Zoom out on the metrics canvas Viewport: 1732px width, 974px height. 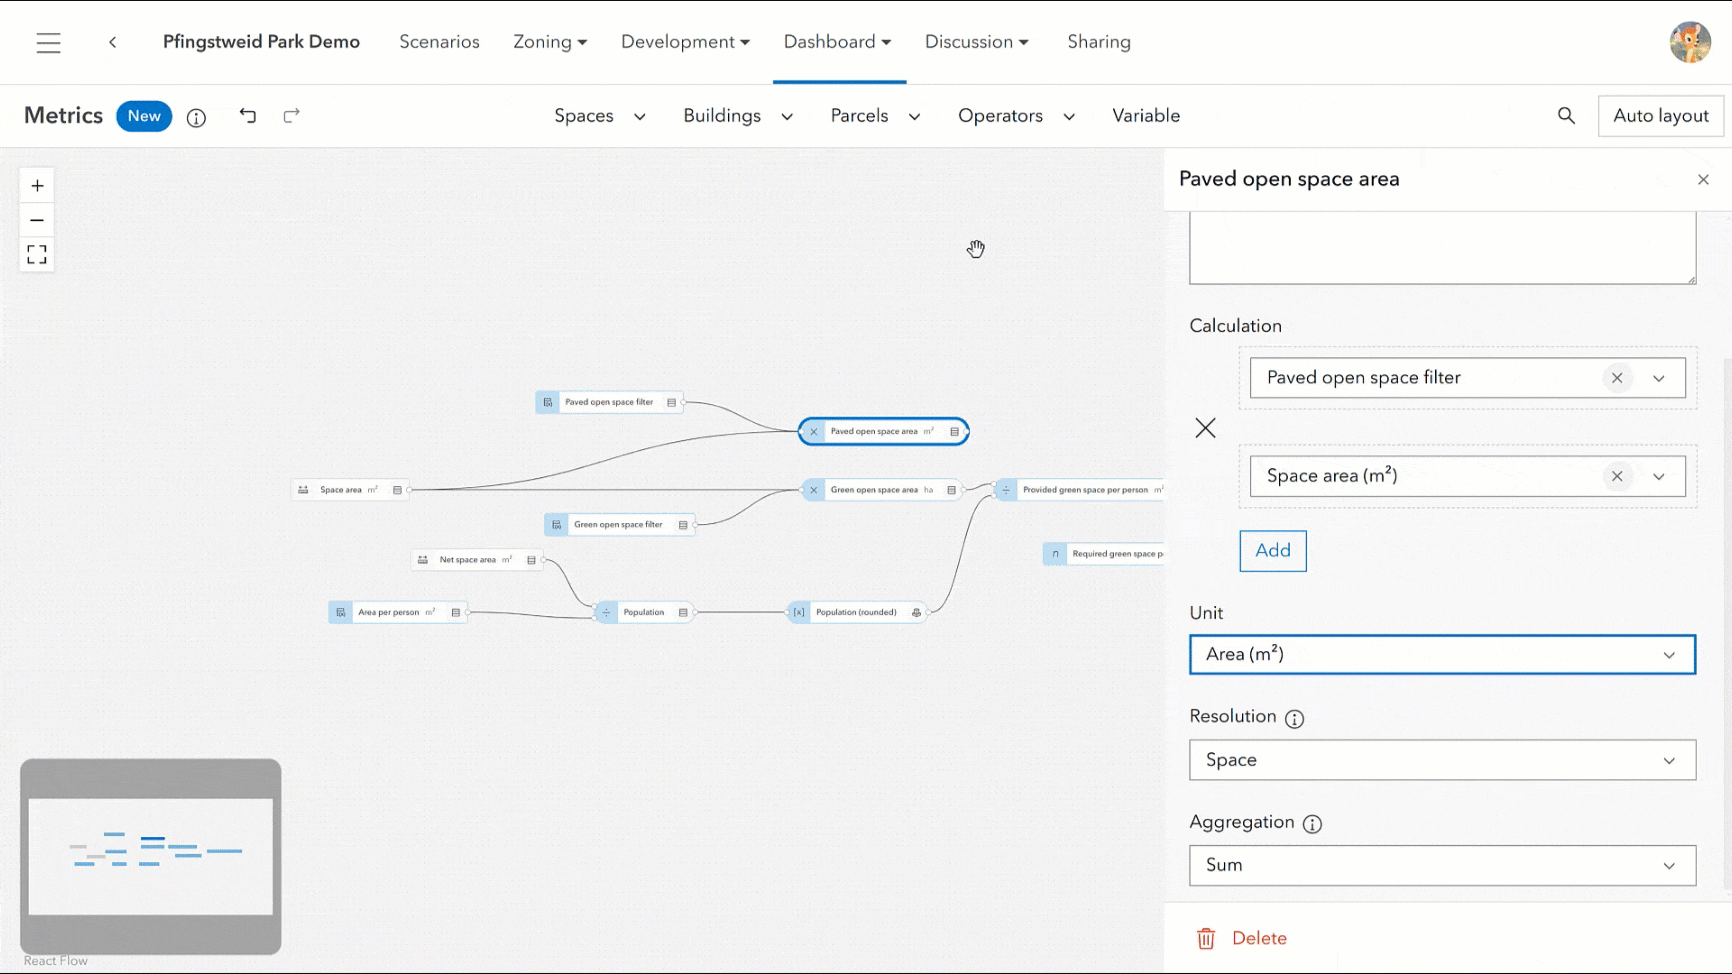(37, 220)
